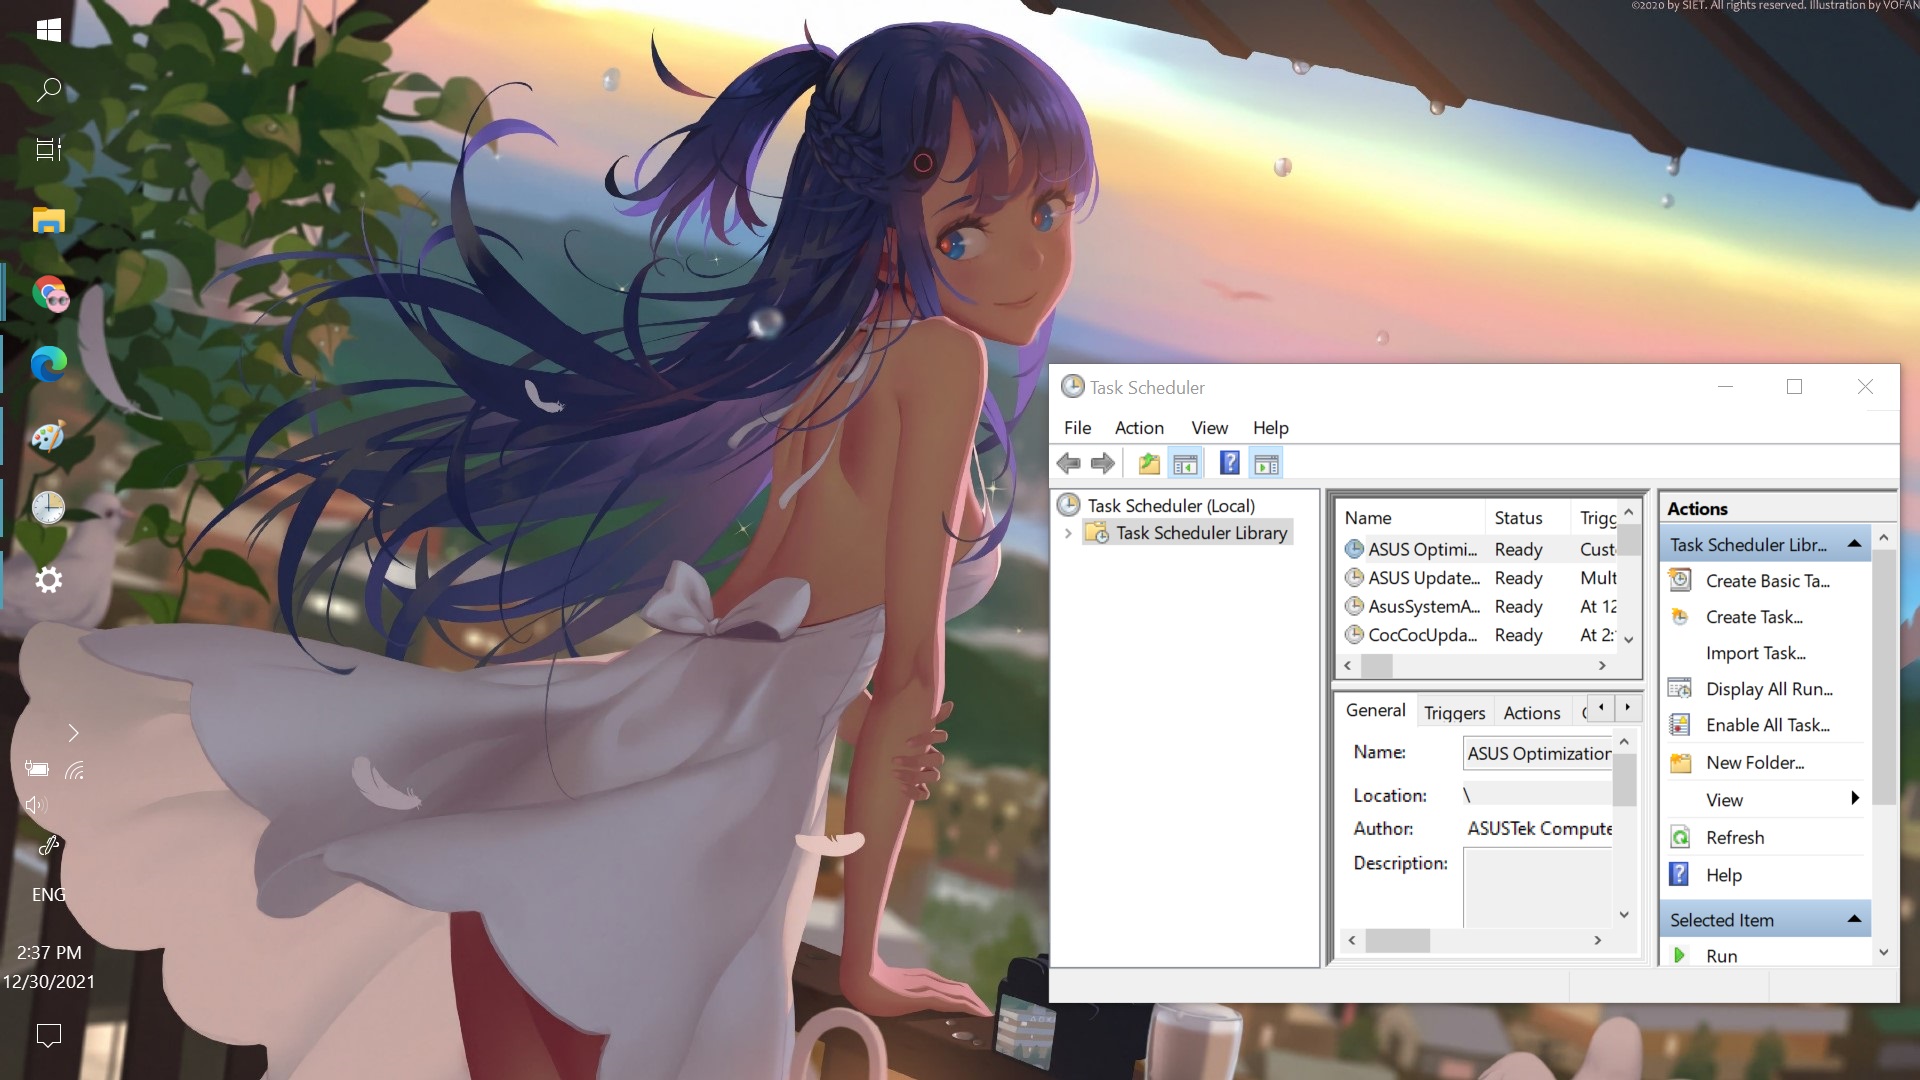Click the task Name input field
The width and height of the screenshot is (1920, 1080).
point(1538,753)
